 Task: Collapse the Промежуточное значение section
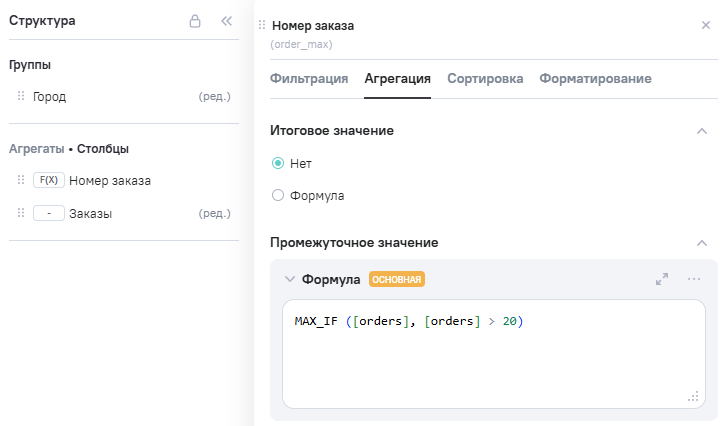coord(702,243)
